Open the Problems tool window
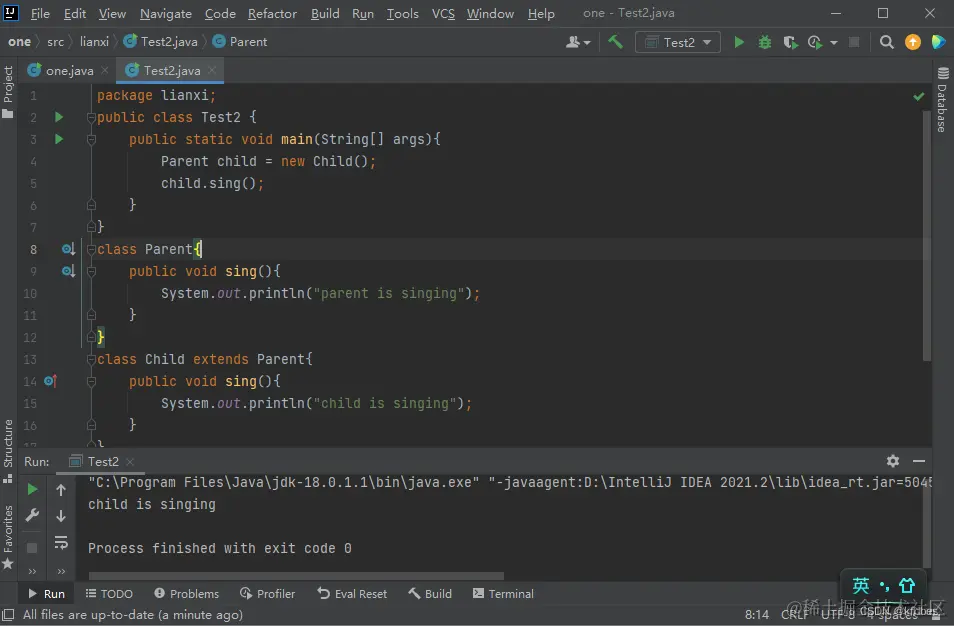The image size is (954, 626). (x=186, y=594)
